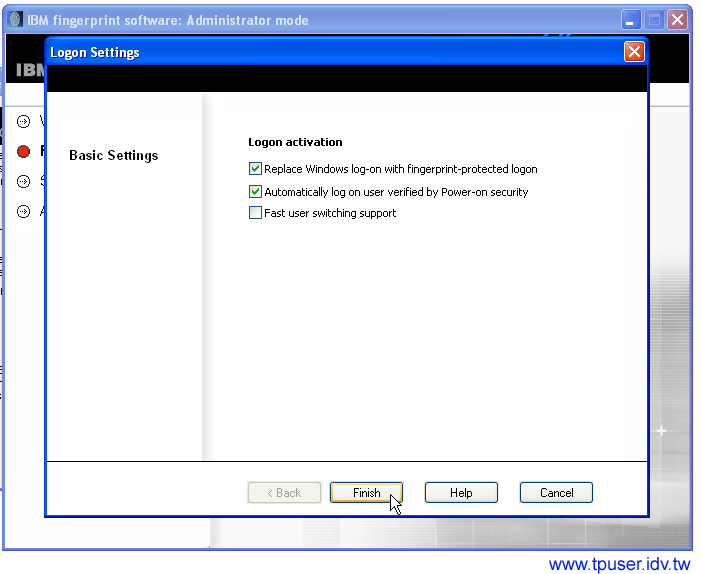Screen dimensions: 702x574
Task: Close the Logon Settings dialog with the red X
Action: pyautogui.click(x=633, y=52)
